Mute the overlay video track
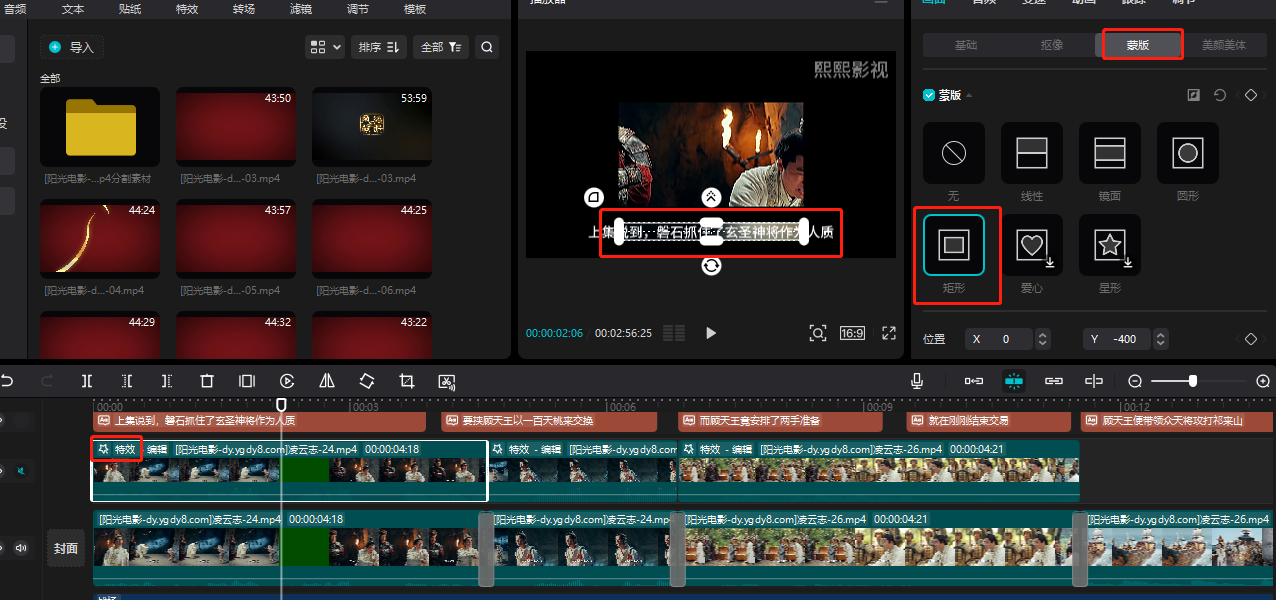The height and width of the screenshot is (600, 1276). 21,470
